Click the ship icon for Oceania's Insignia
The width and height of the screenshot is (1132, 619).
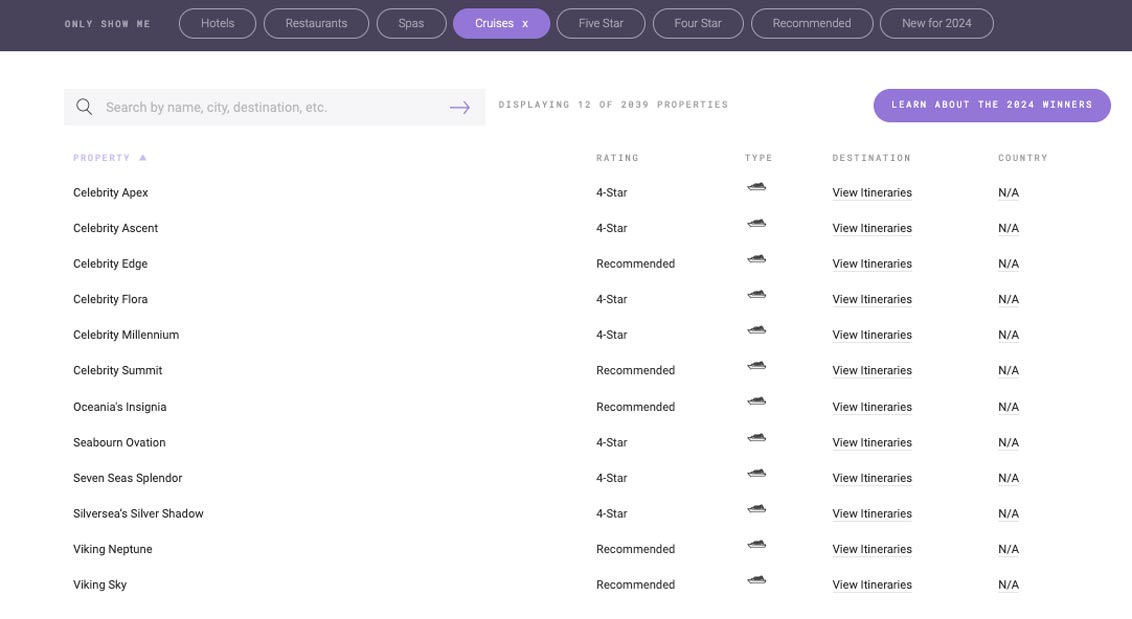[x=757, y=402]
